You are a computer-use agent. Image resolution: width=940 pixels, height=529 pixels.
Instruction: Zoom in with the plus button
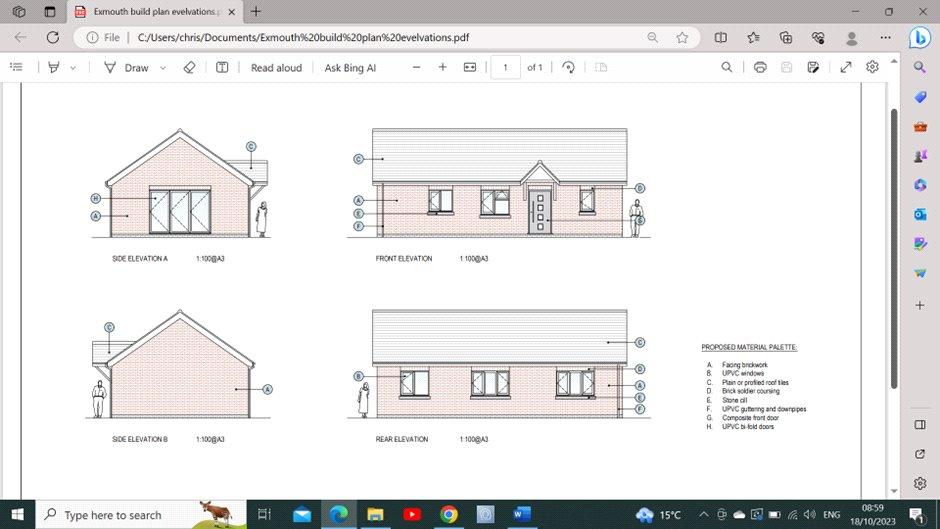443,67
